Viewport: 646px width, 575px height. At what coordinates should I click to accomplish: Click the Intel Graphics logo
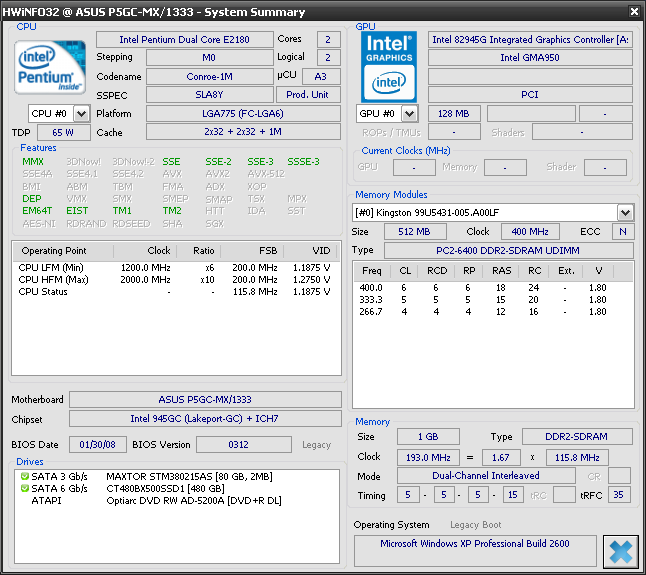389,65
